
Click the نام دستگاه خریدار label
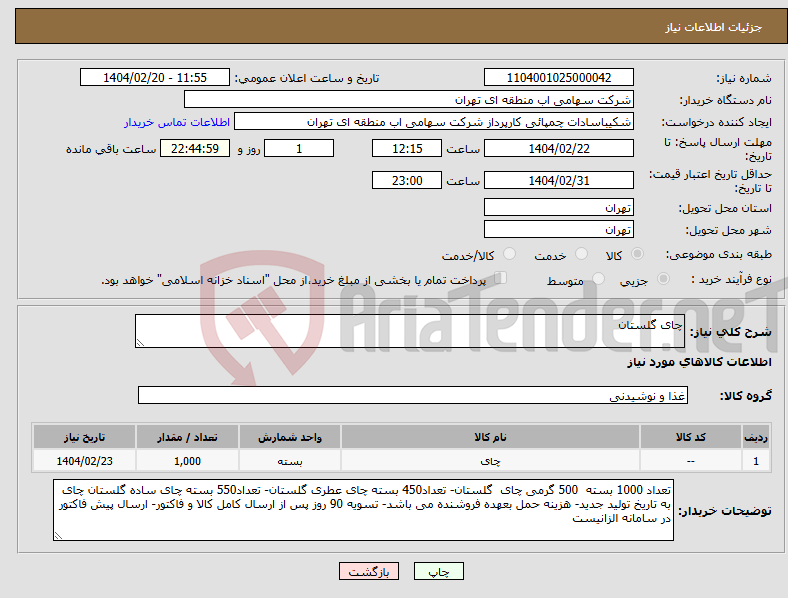point(726,101)
